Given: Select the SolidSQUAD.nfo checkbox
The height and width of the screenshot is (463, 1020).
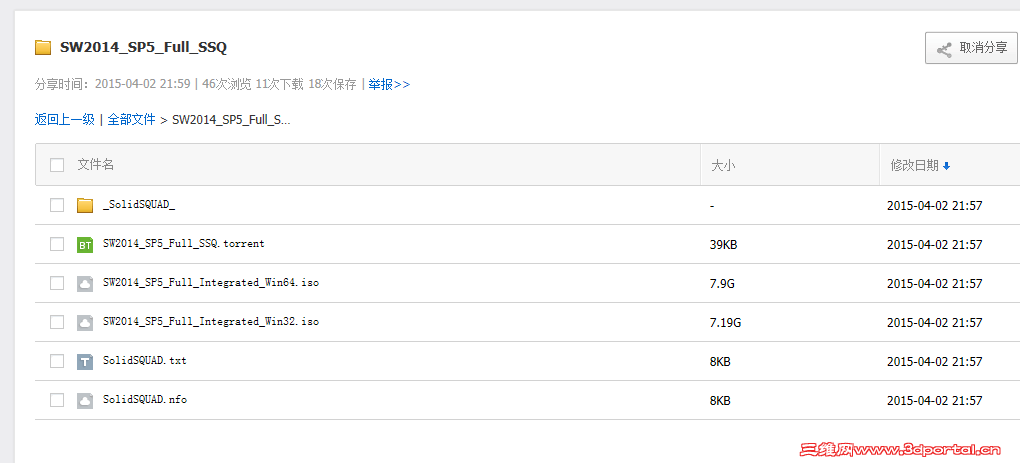Looking at the screenshot, I should point(57,401).
